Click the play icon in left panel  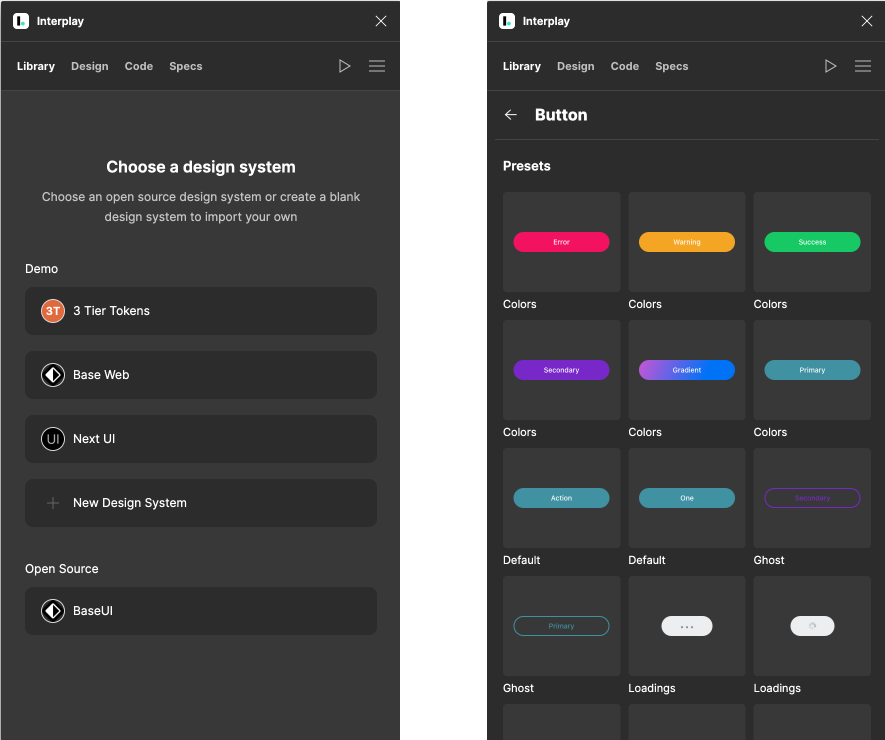pyautogui.click(x=344, y=66)
